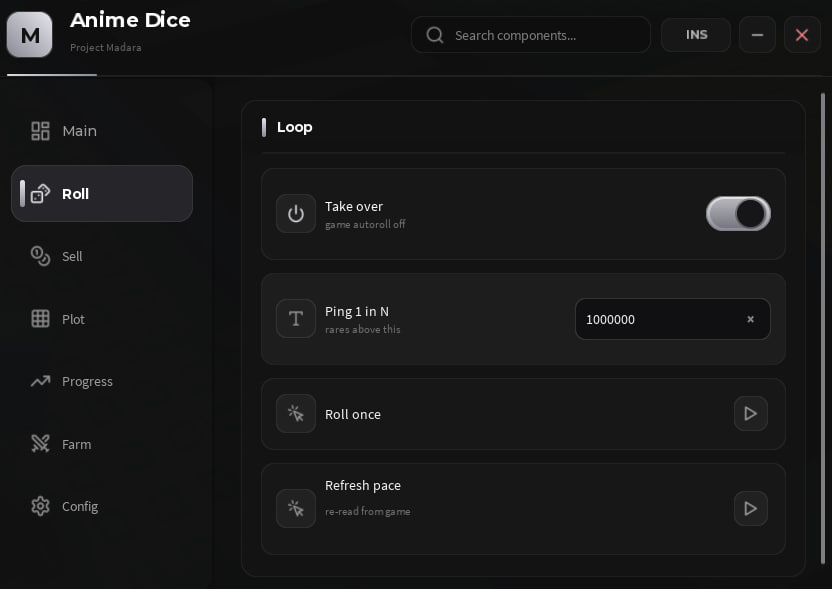Open the Sell coins icon
The height and width of the screenshot is (589, 832).
coord(40,256)
